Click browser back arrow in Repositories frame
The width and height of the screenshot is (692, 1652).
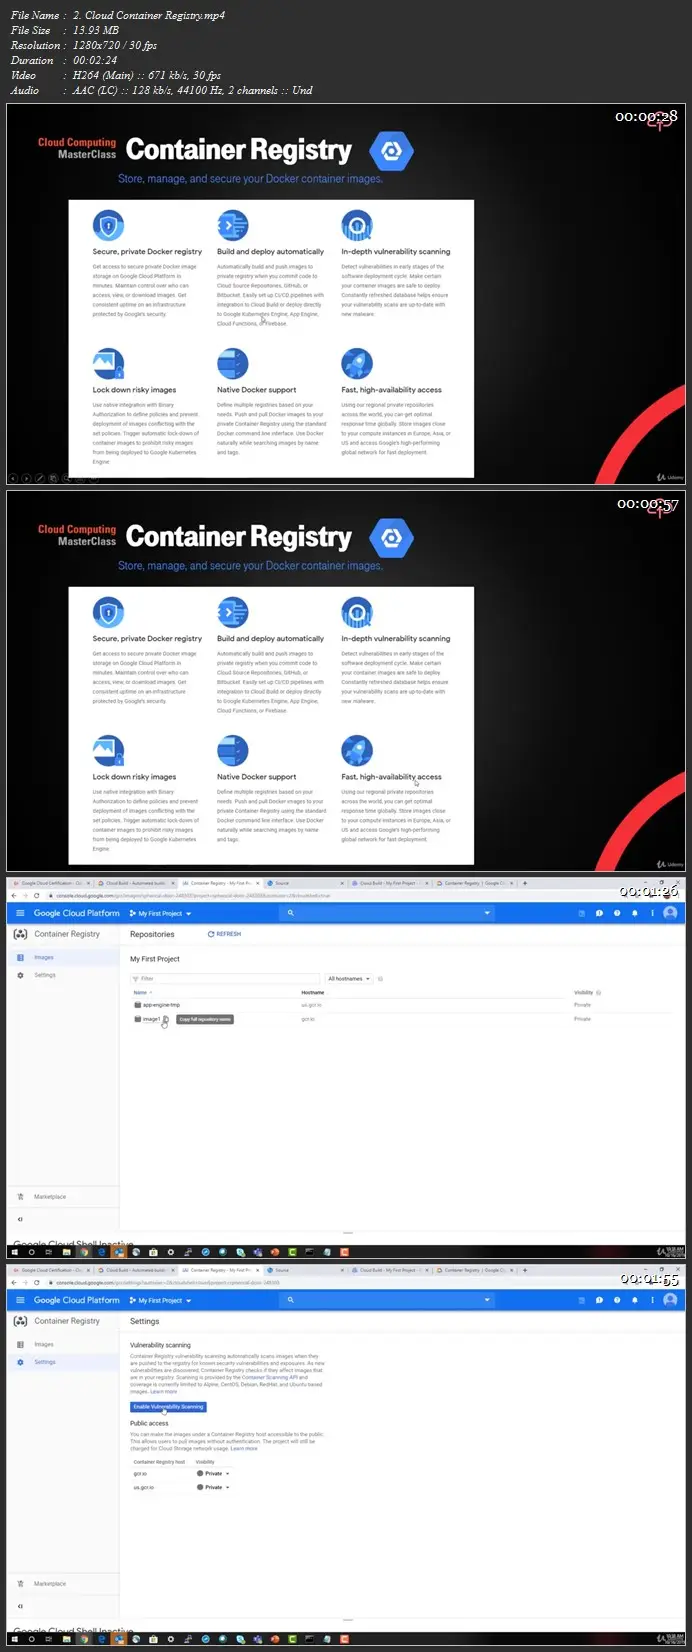pos(13,895)
